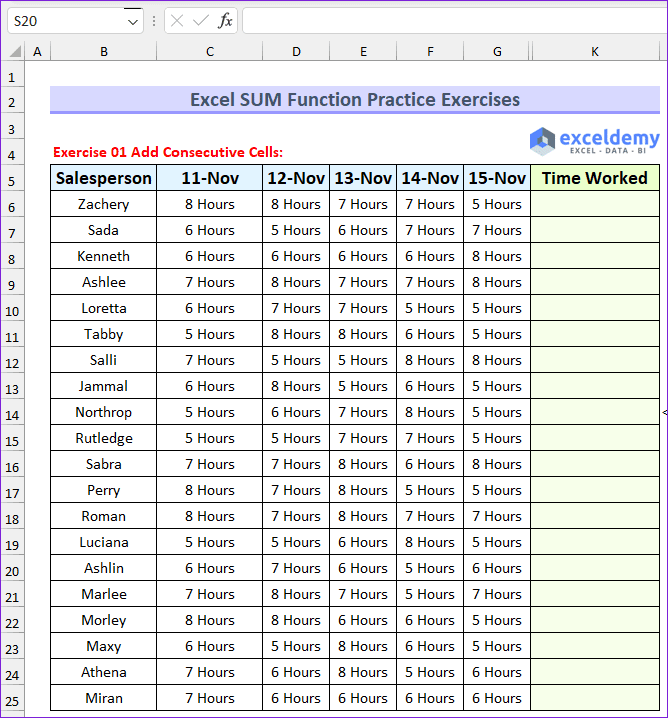This screenshot has height=718, width=668.
Task: Select the Northrop name cell
Action: click(x=103, y=412)
